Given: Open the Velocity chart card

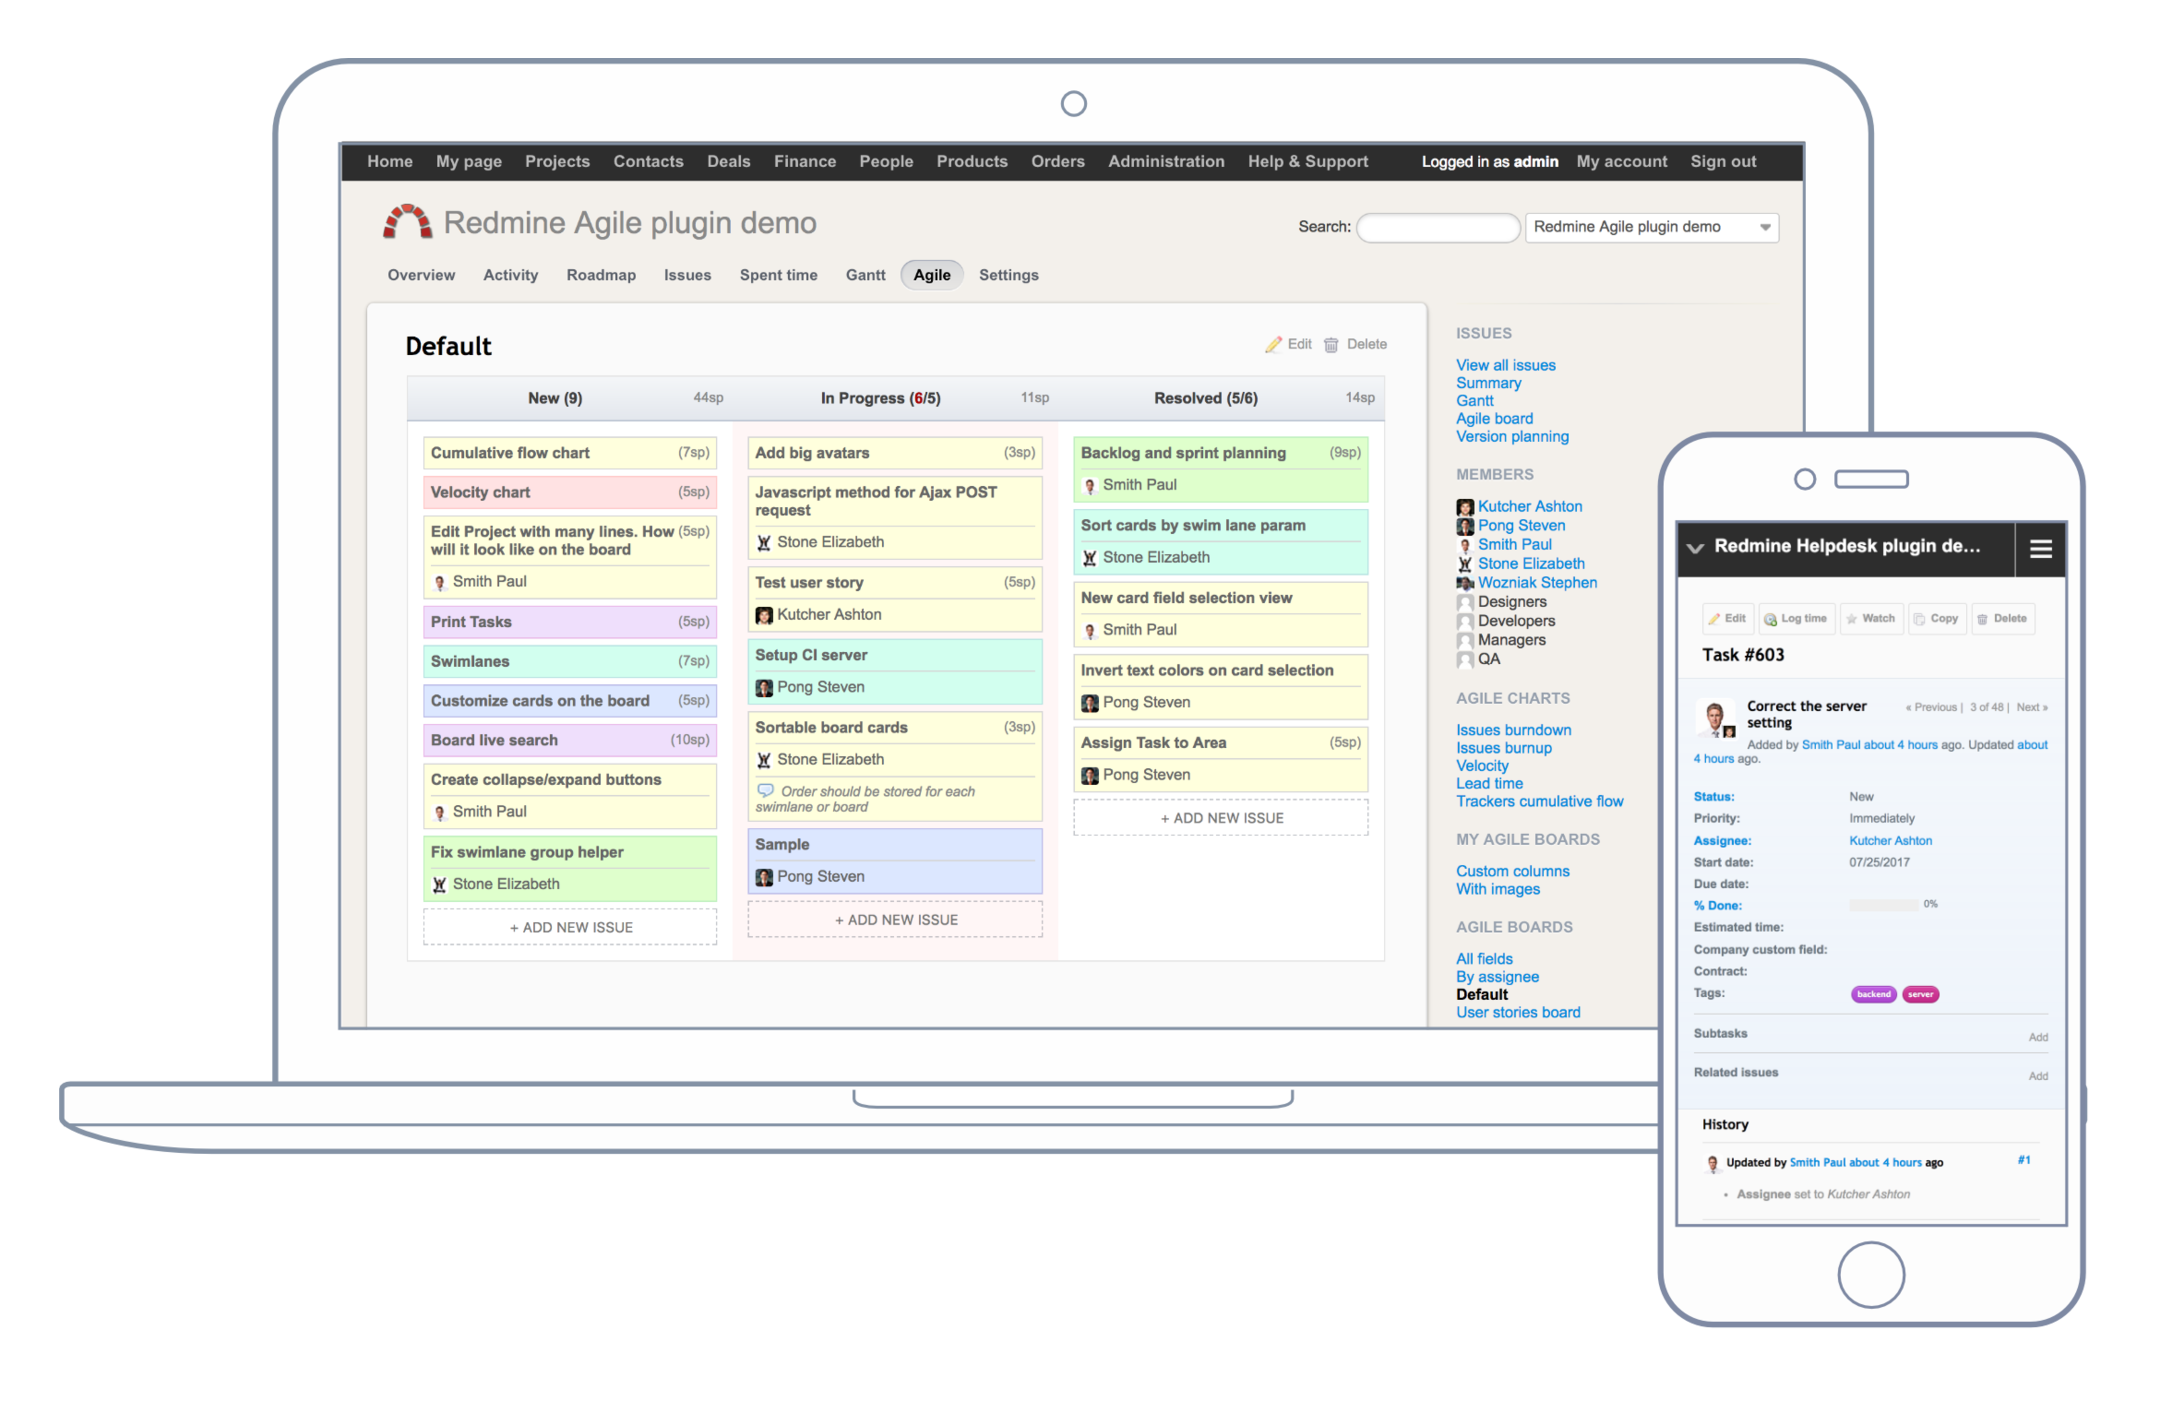Looking at the screenshot, I should [570, 492].
